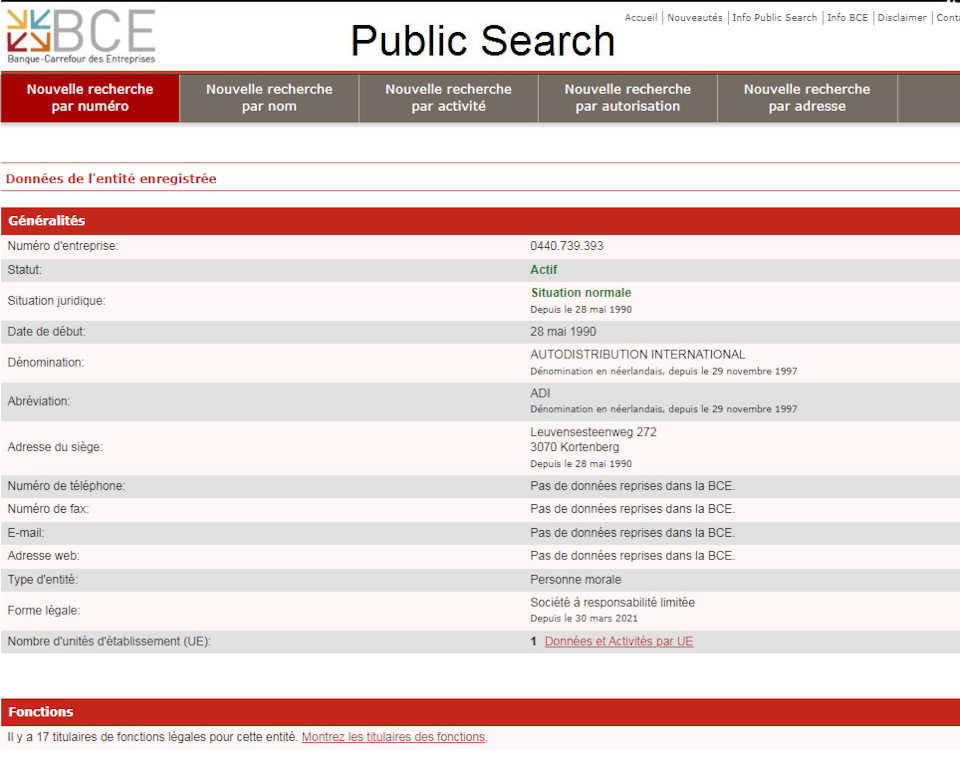The width and height of the screenshot is (960, 775).
Task: Click the Généralités section header
Action: pos(480,221)
